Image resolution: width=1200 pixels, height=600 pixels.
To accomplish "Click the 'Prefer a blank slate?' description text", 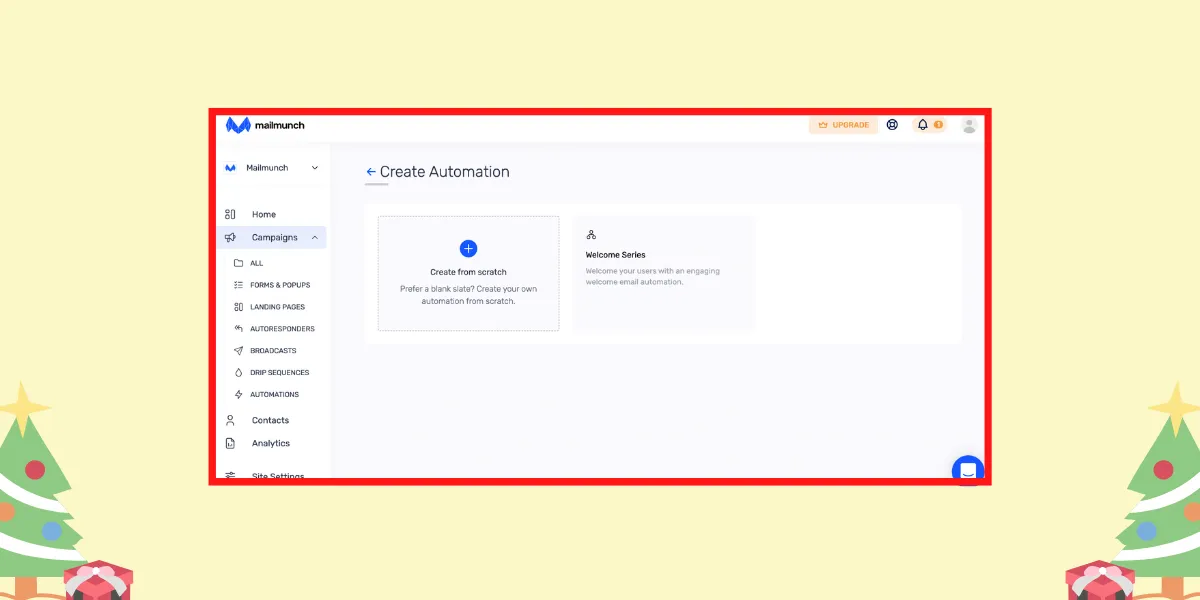I will [x=468, y=295].
